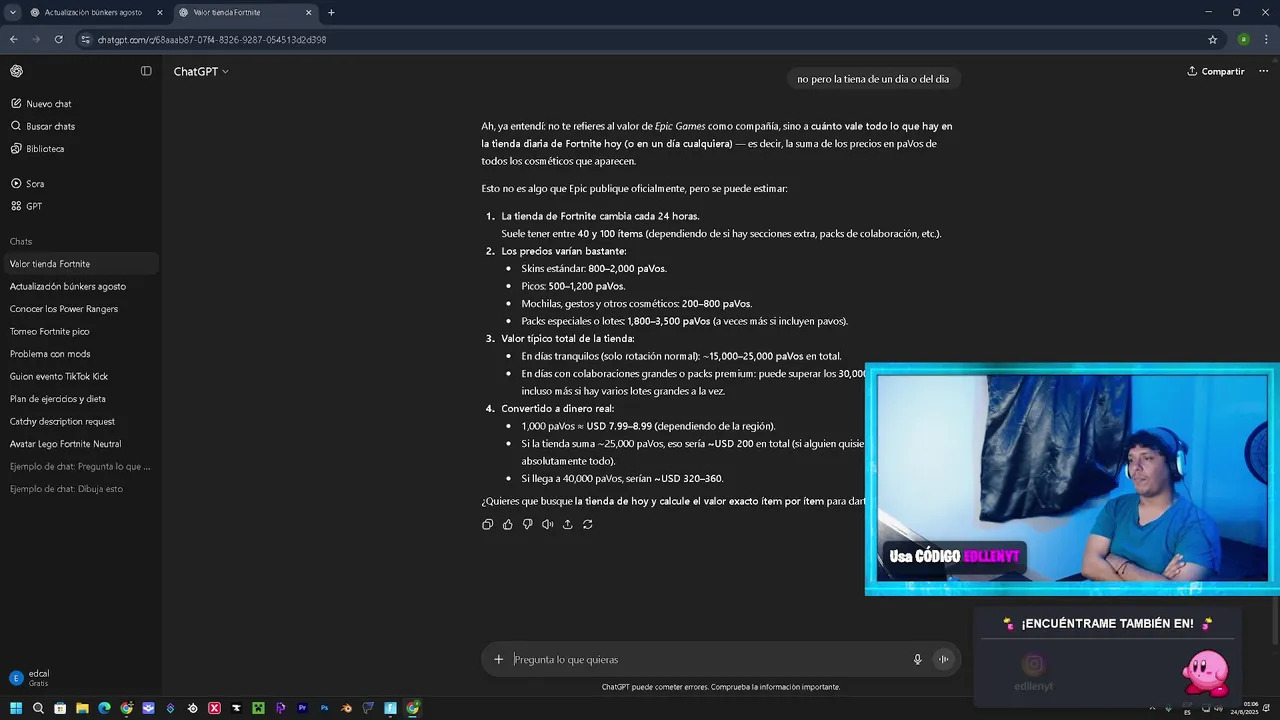
Task: Copy the response with the copy icon
Action: tap(488, 524)
